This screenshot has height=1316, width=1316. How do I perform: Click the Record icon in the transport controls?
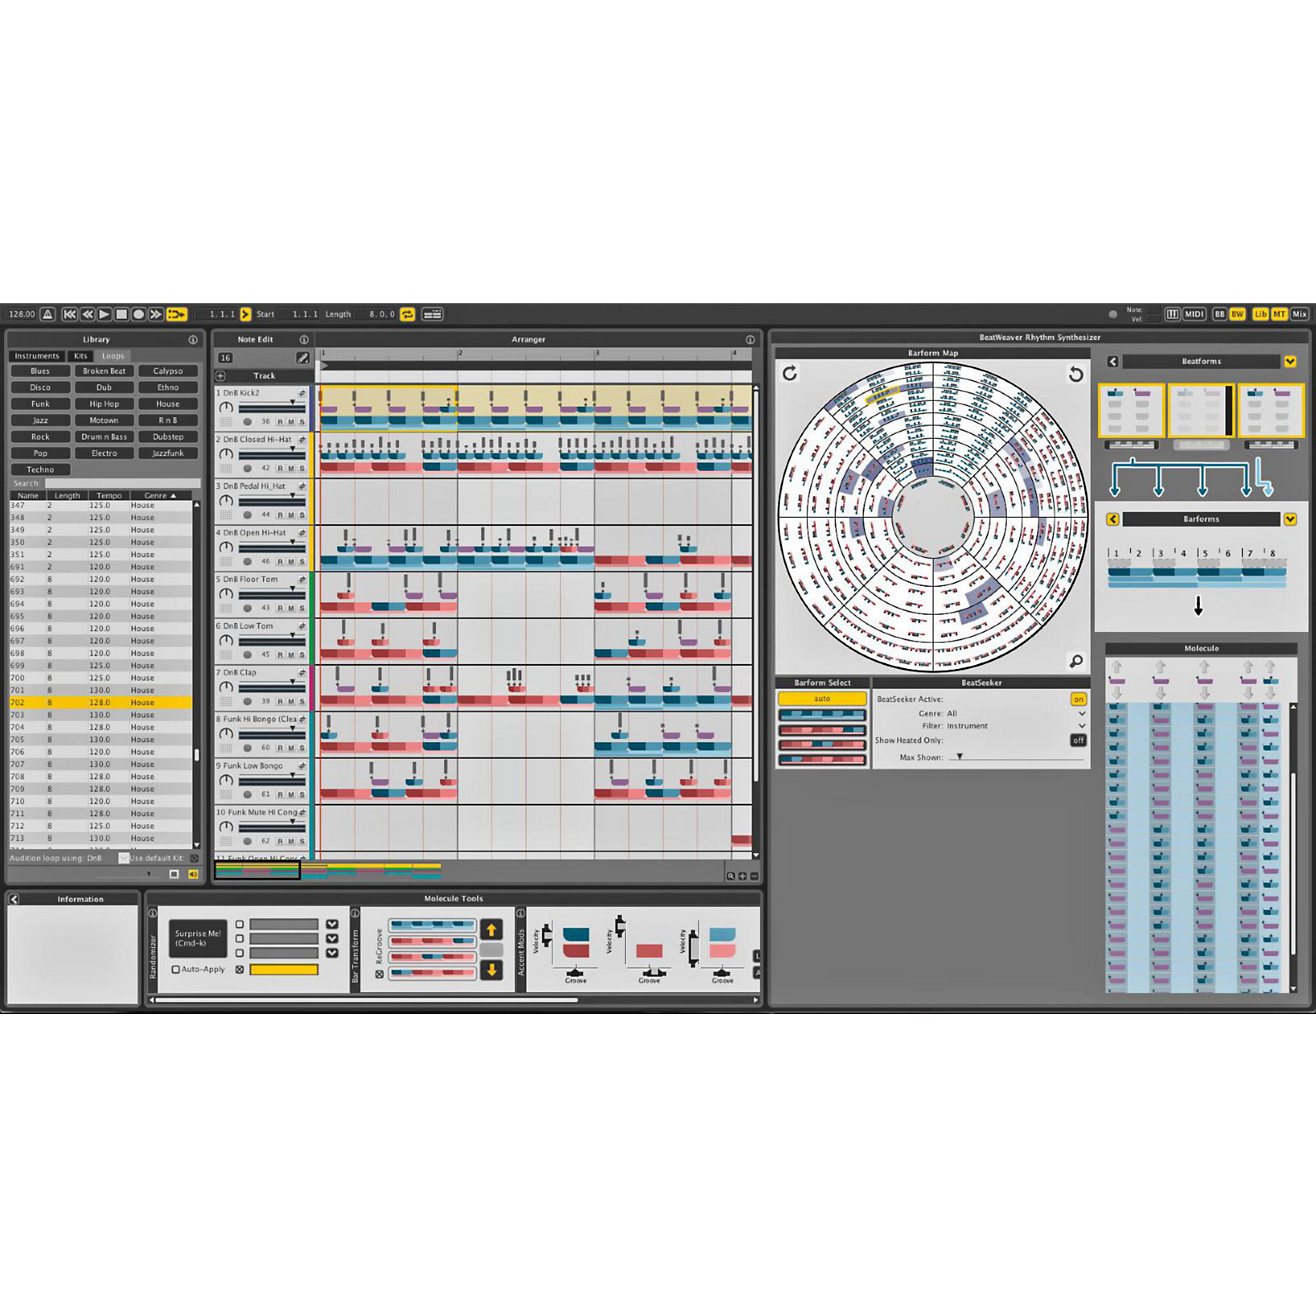[x=140, y=314]
